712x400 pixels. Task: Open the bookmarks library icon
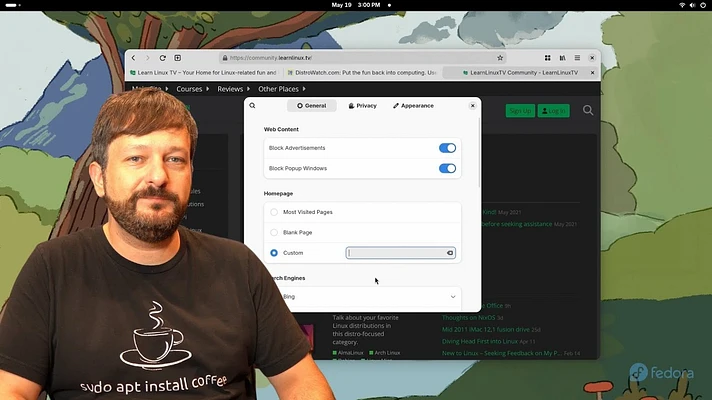(563, 58)
